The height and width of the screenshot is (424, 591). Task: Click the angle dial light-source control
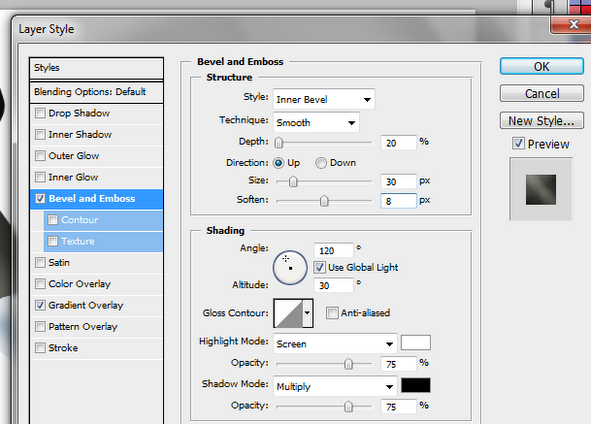pyautogui.click(x=290, y=268)
